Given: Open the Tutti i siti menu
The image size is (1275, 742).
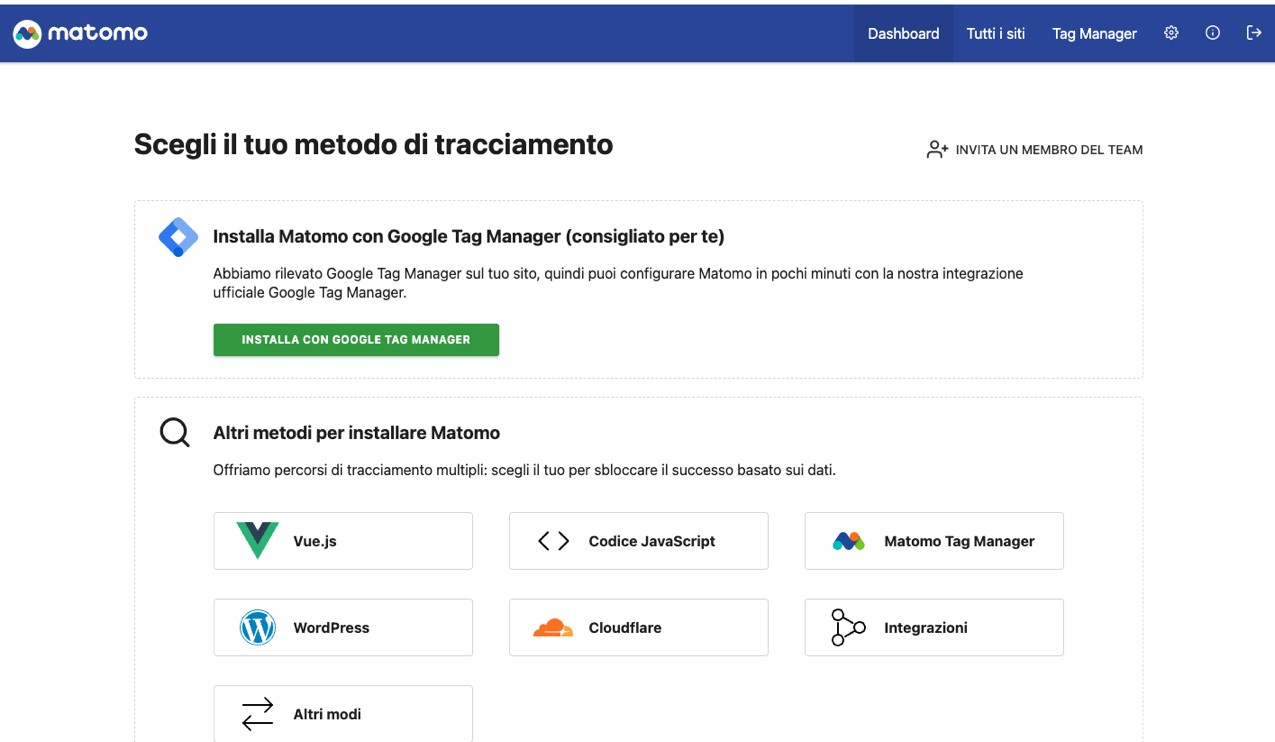Looking at the screenshot, I should click(x=995, y=33).
